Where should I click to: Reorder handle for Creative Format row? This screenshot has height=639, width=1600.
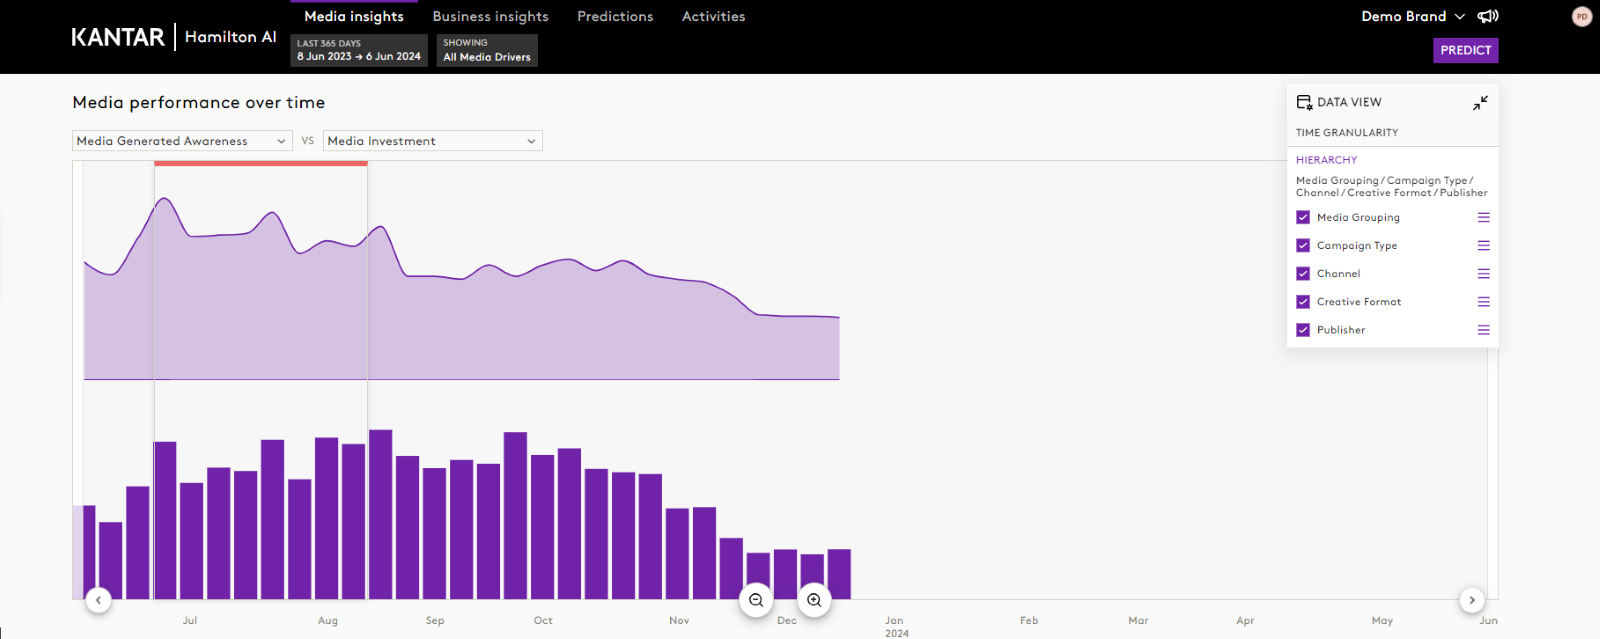tap(1484, 301)
